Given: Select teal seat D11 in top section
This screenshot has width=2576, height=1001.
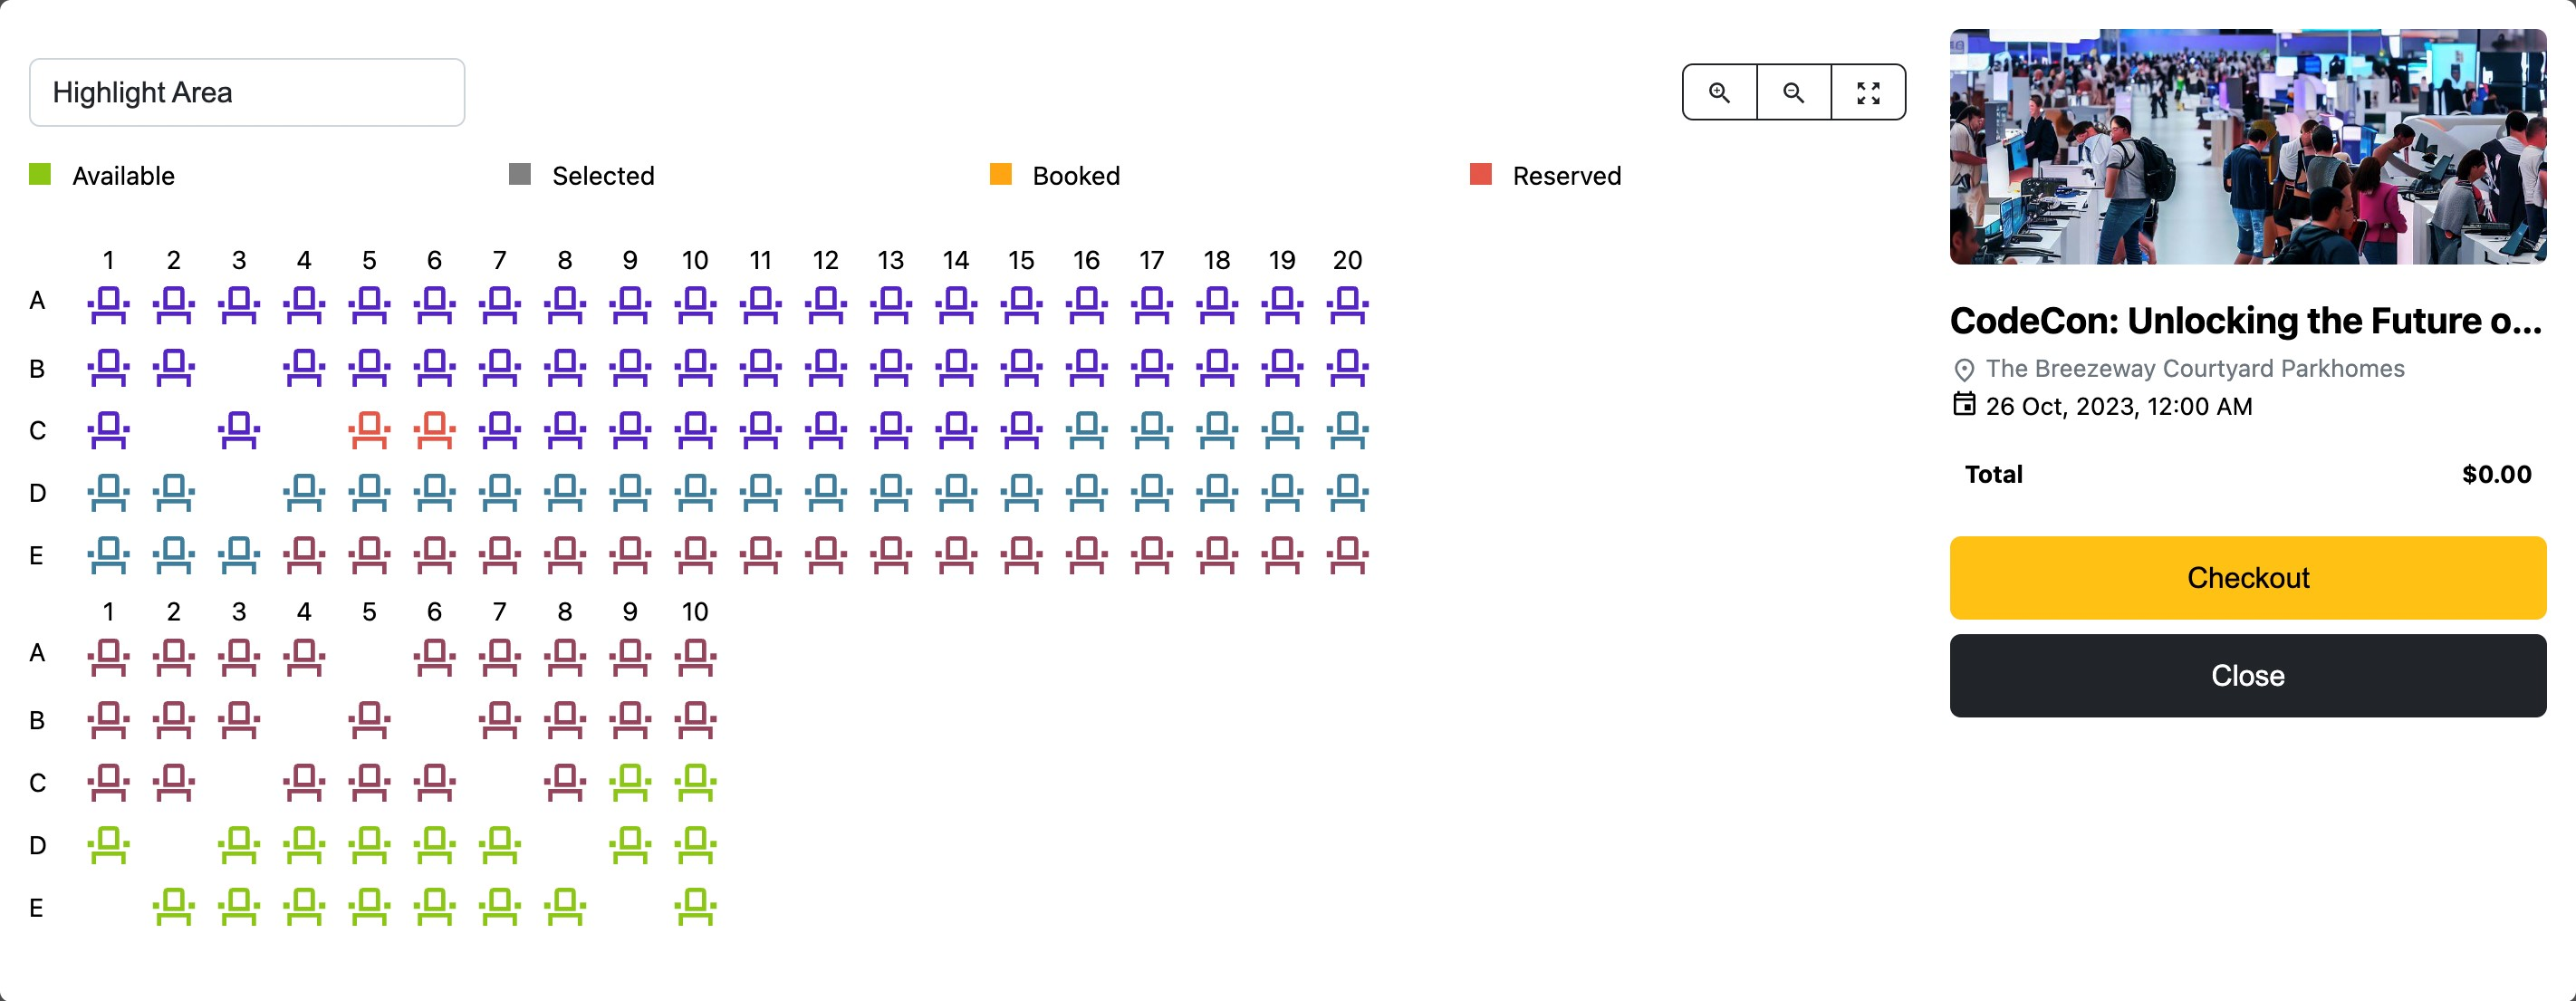Looking at the screenshot, I should pyautogui.click(x=760, y=492).
